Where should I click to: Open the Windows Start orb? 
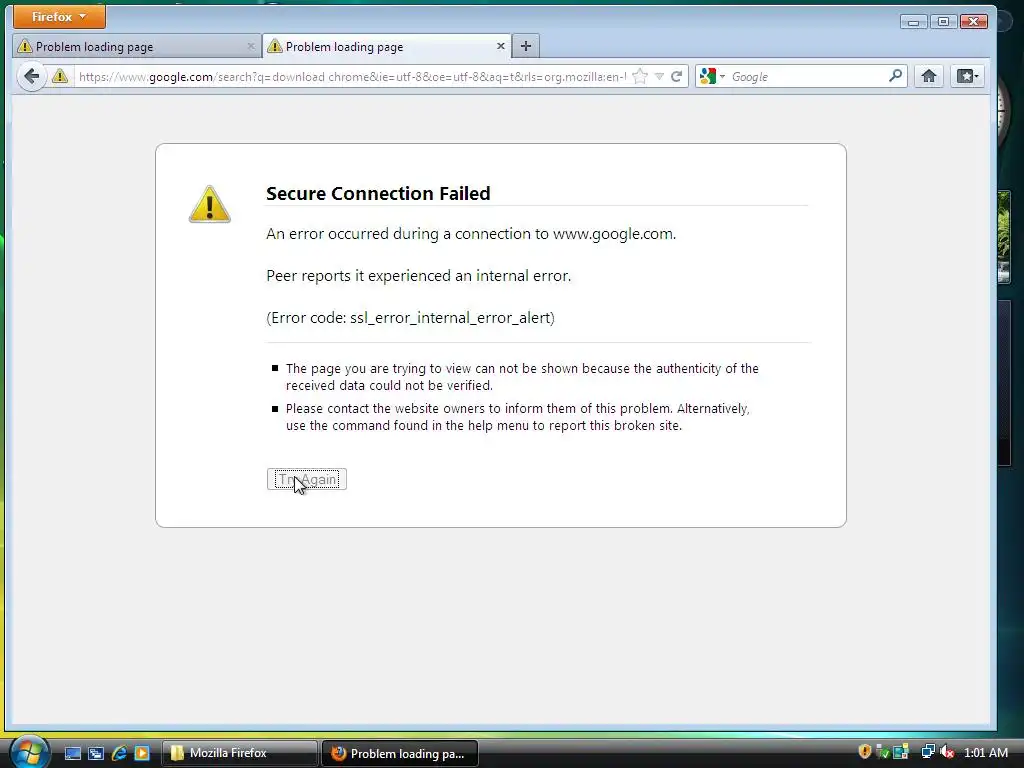coord(29,752)
